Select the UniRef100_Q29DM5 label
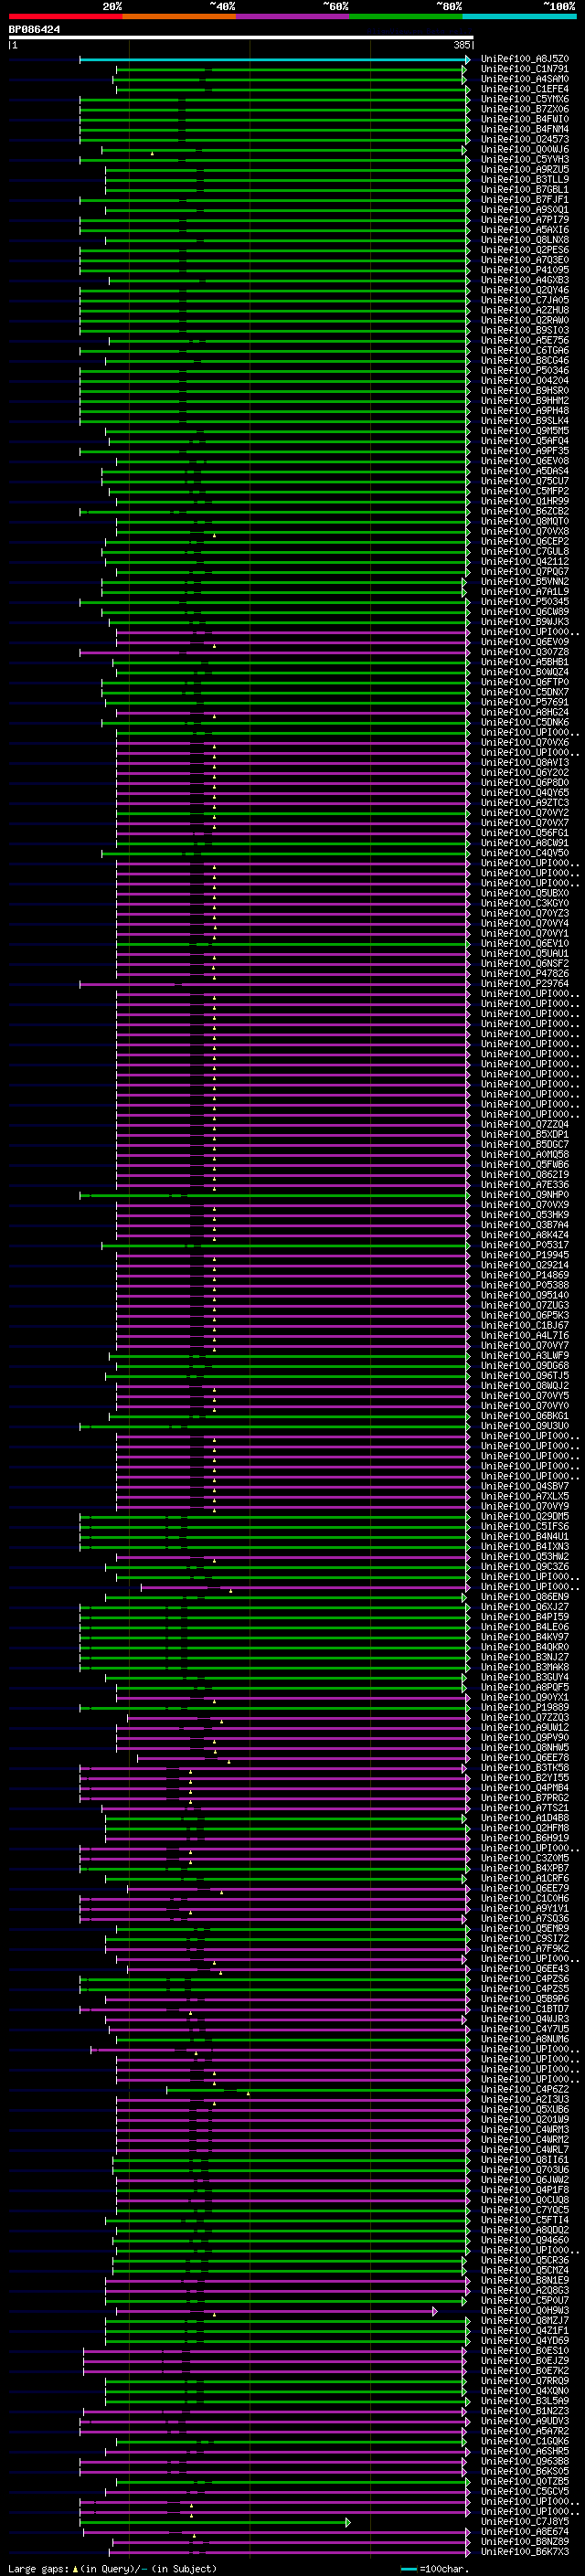The image size is (585, 2576). tap(525, 1516)
